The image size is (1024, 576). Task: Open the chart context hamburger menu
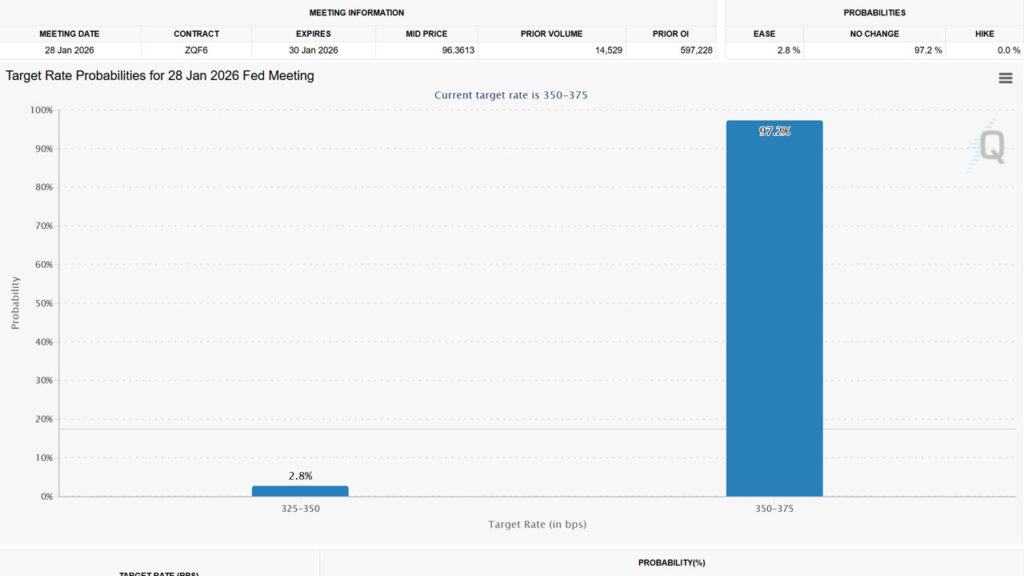(1005, 78)
